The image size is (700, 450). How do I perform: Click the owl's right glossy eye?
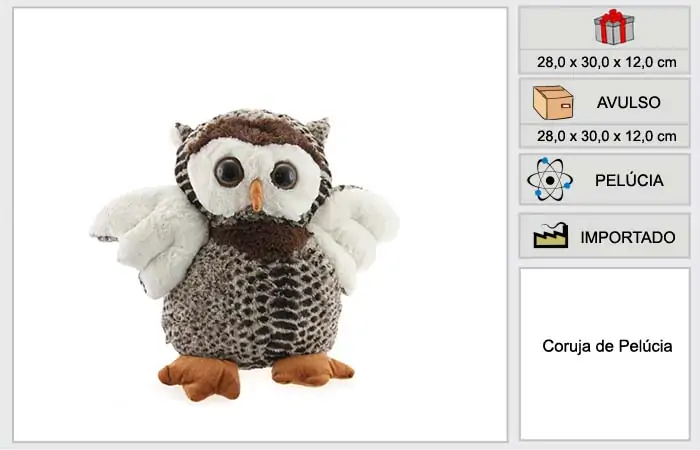(x=284, y=175)
